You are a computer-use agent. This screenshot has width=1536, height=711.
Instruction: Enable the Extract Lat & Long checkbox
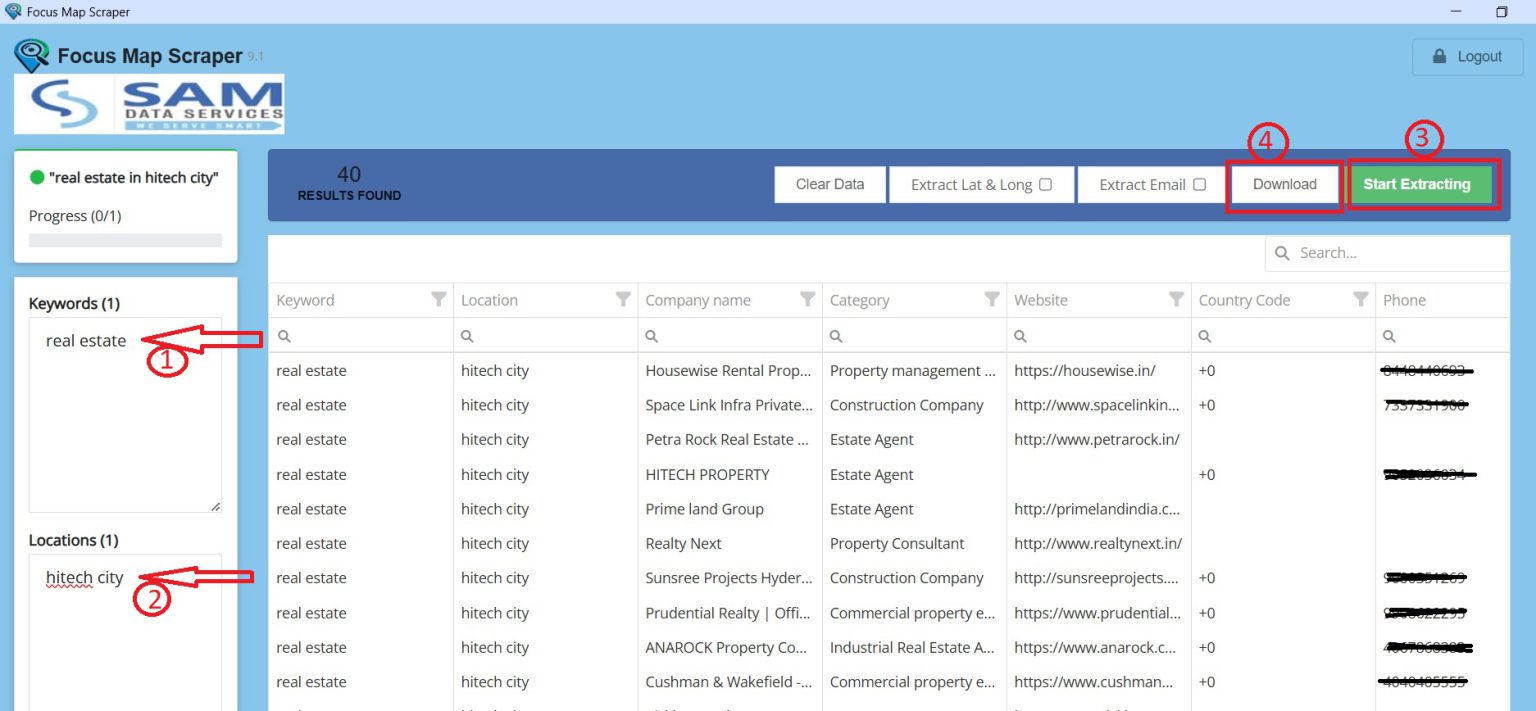[x=1045, y=185]
